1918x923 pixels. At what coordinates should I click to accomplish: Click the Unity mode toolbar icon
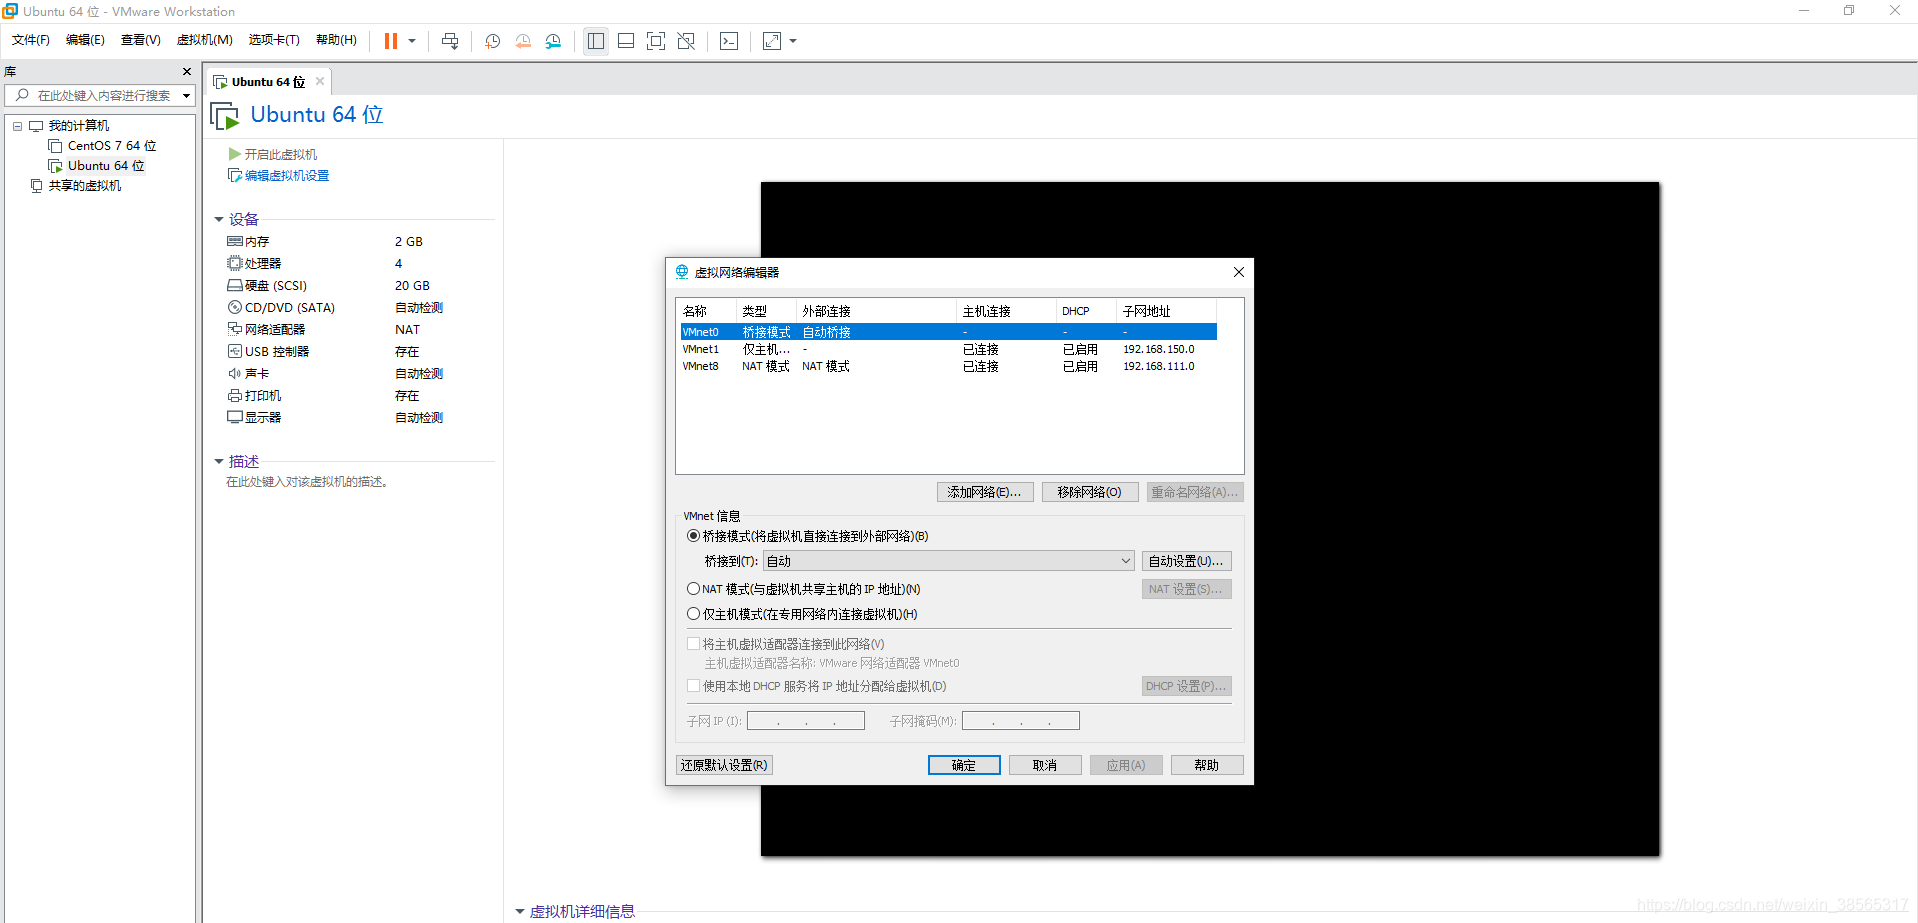(686, 41)
